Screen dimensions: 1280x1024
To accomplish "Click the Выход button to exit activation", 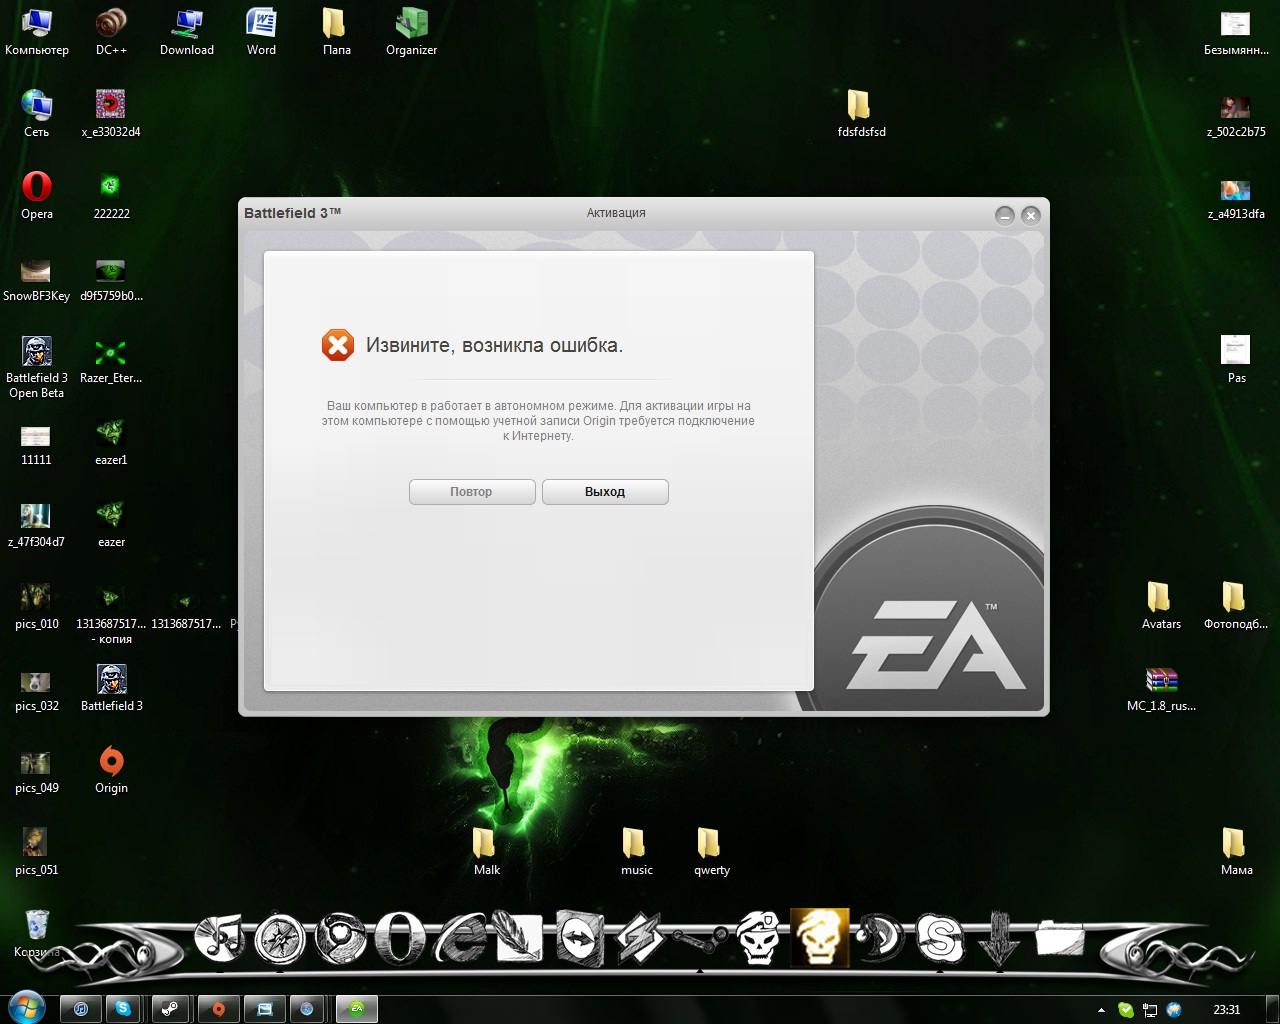I will pyautogui.click(x=605, y=492).
